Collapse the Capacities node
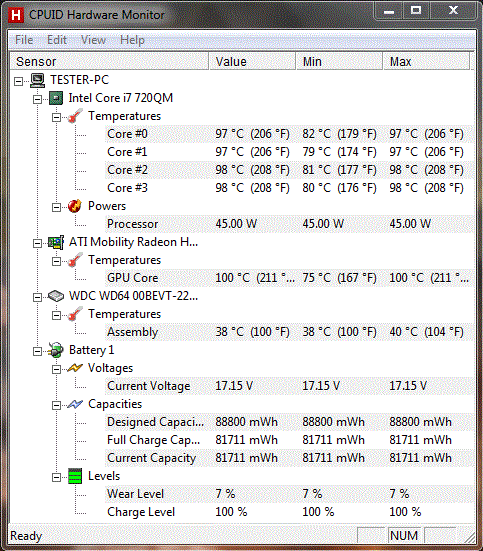 click(56, 406)
